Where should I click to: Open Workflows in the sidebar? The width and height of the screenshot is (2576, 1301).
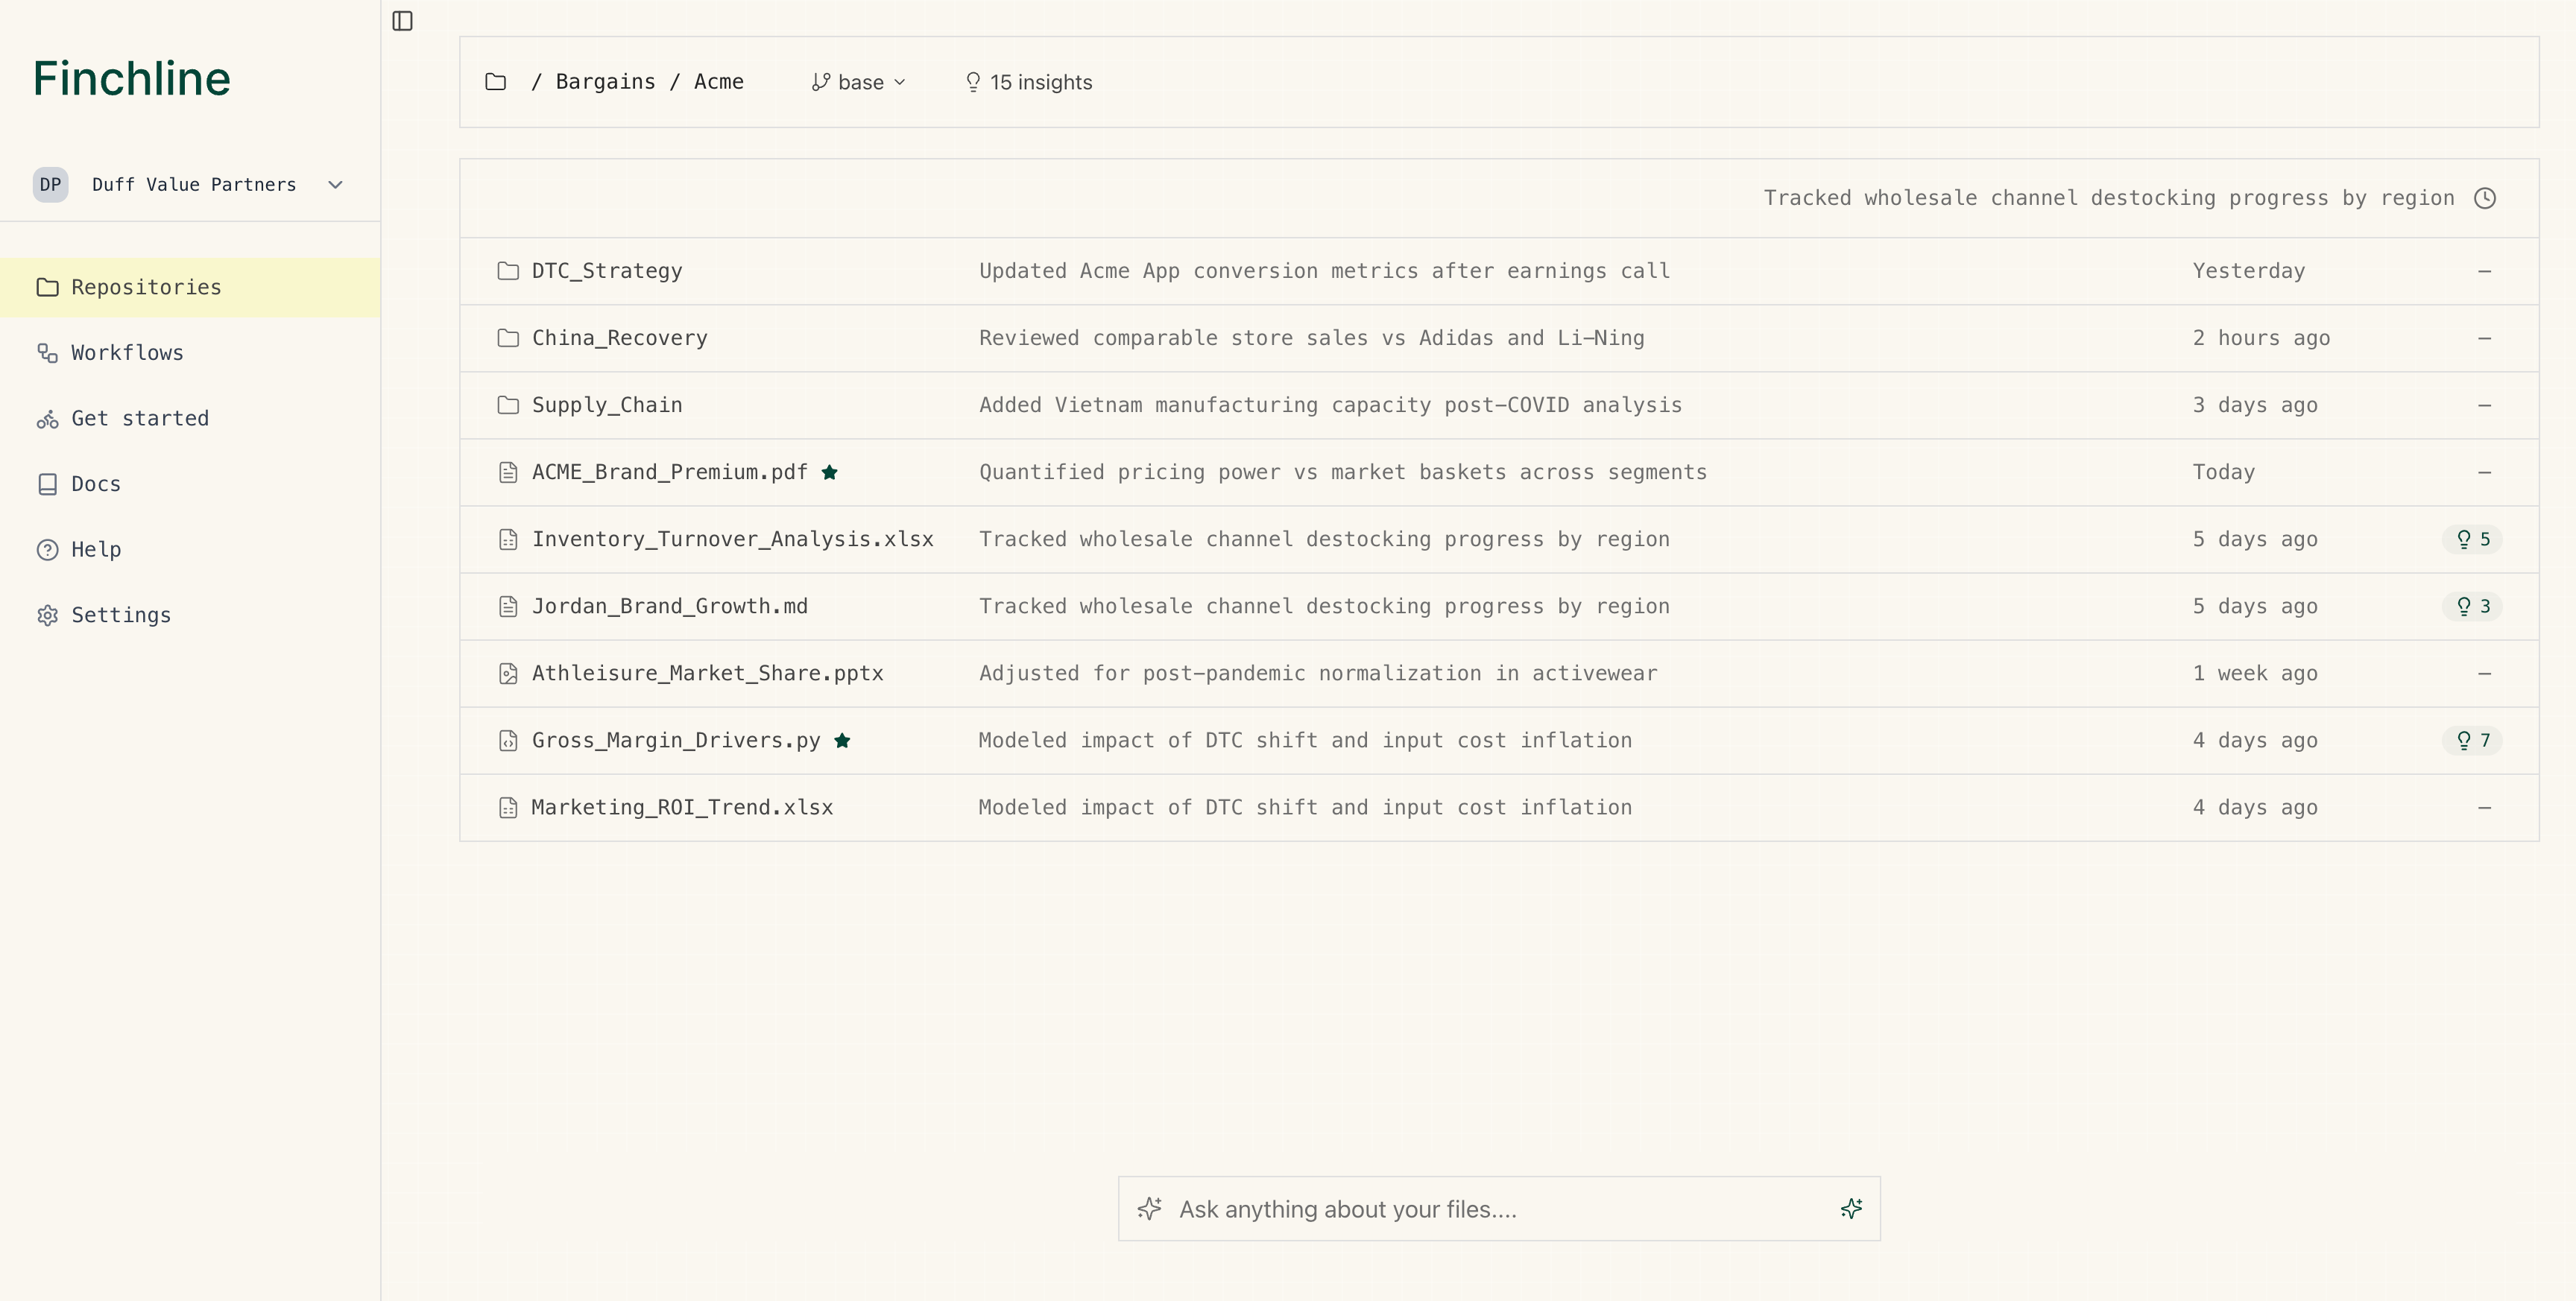[190, 353]
